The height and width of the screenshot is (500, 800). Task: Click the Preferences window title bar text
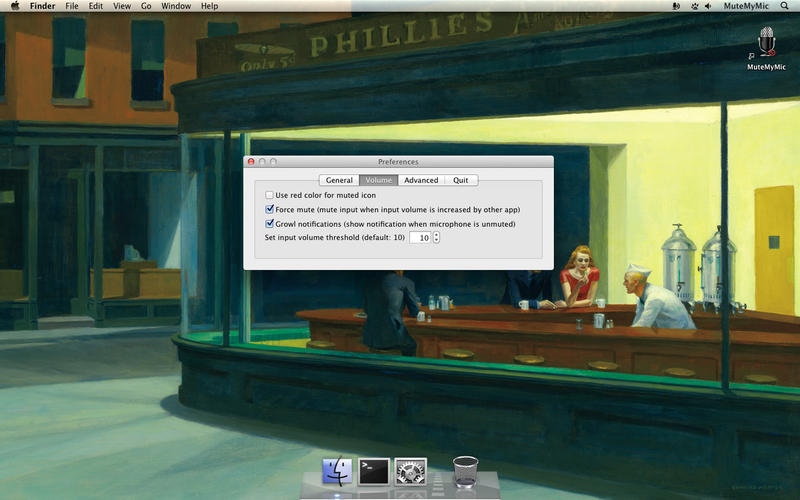[x=398, y=162]
